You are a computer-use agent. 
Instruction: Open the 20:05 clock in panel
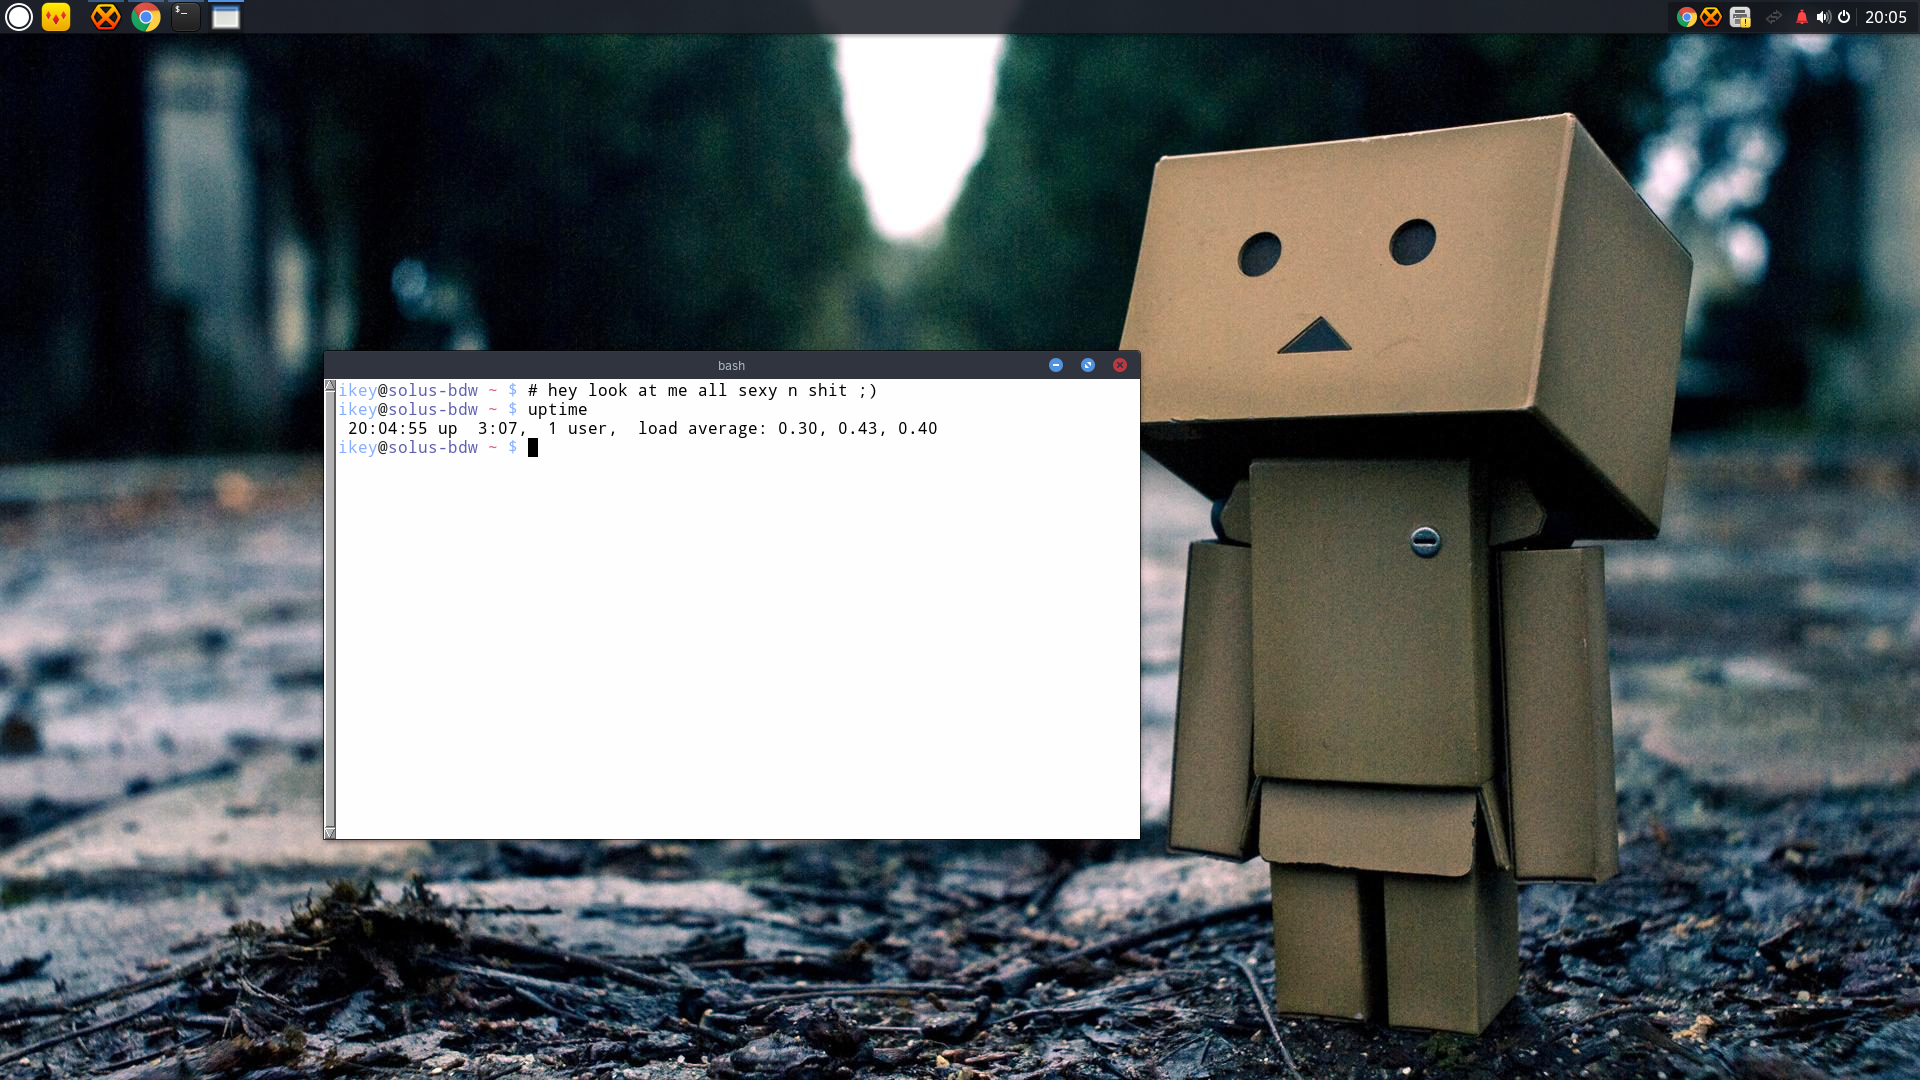point(1886,17)
